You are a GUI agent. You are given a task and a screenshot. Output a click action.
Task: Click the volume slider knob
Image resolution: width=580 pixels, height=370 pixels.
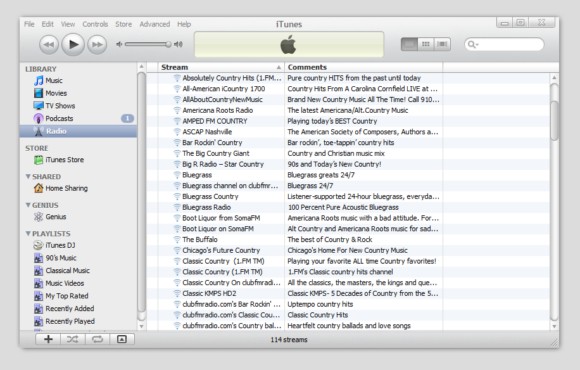pyautogui.click(x=168, y=44)
